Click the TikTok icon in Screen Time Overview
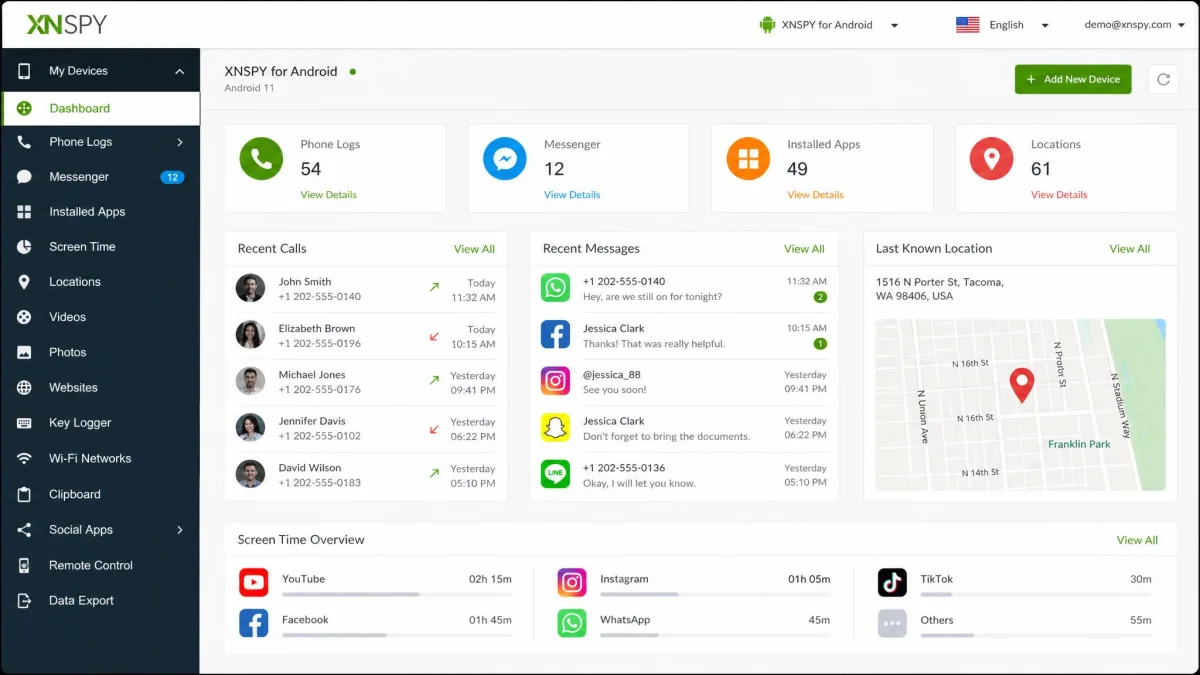1200x675 pixels. click(892, 582)
